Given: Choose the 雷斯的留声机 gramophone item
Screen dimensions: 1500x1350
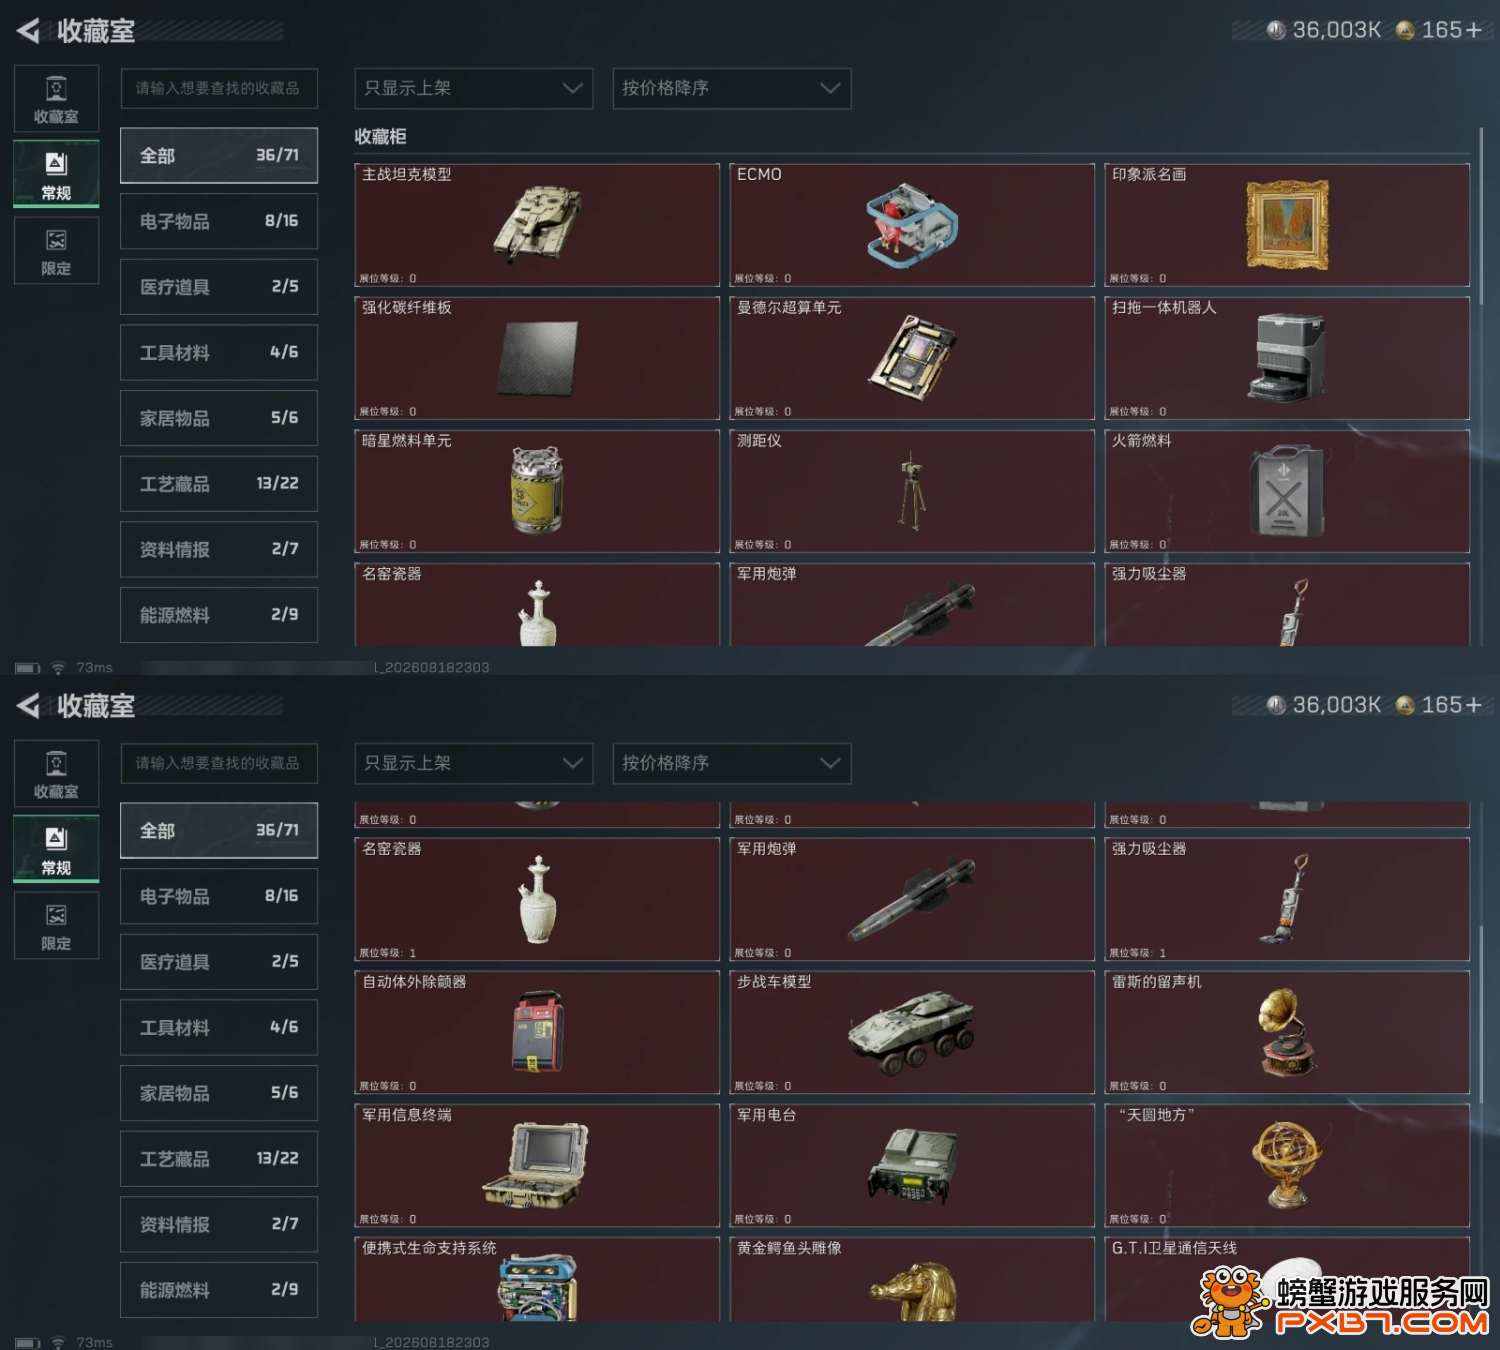Looking at the screenshot, I should [x=1287, y=1032].
